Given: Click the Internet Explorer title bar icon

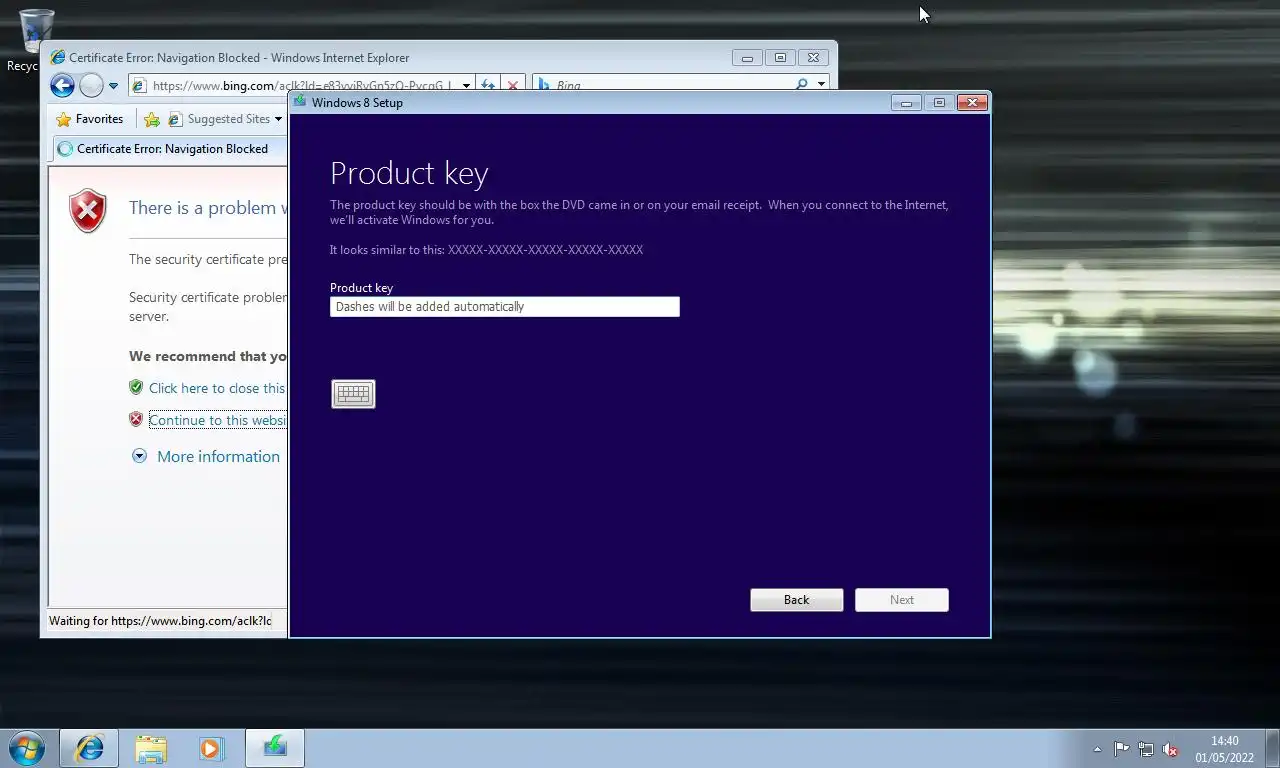Looking at the screenshot, I should pyautogui.click(x=58, y=58).
